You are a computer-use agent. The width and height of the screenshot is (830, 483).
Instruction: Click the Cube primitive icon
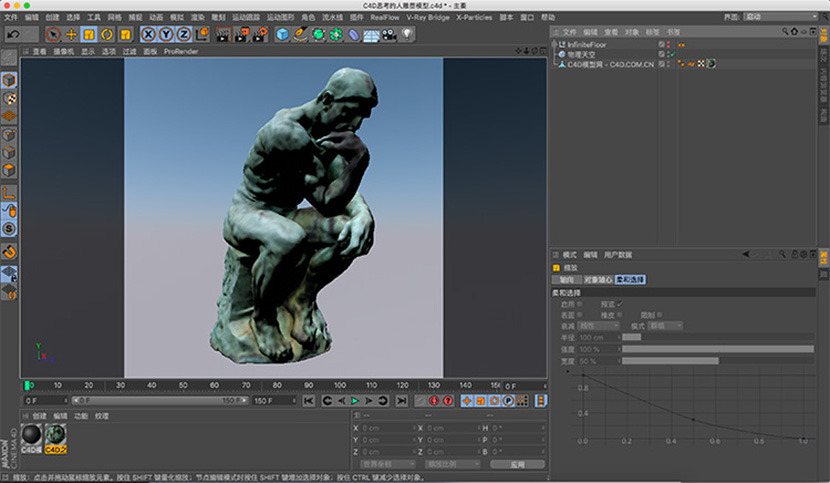pos(283,35)
